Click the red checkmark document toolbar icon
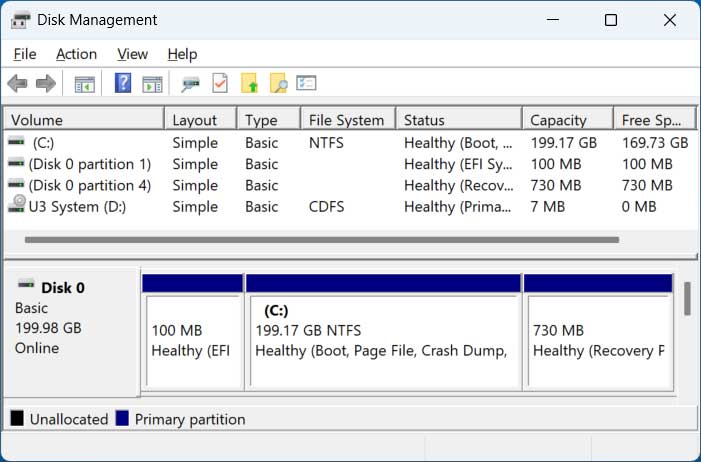Screen dimensions: 701x462 (220, 84)
